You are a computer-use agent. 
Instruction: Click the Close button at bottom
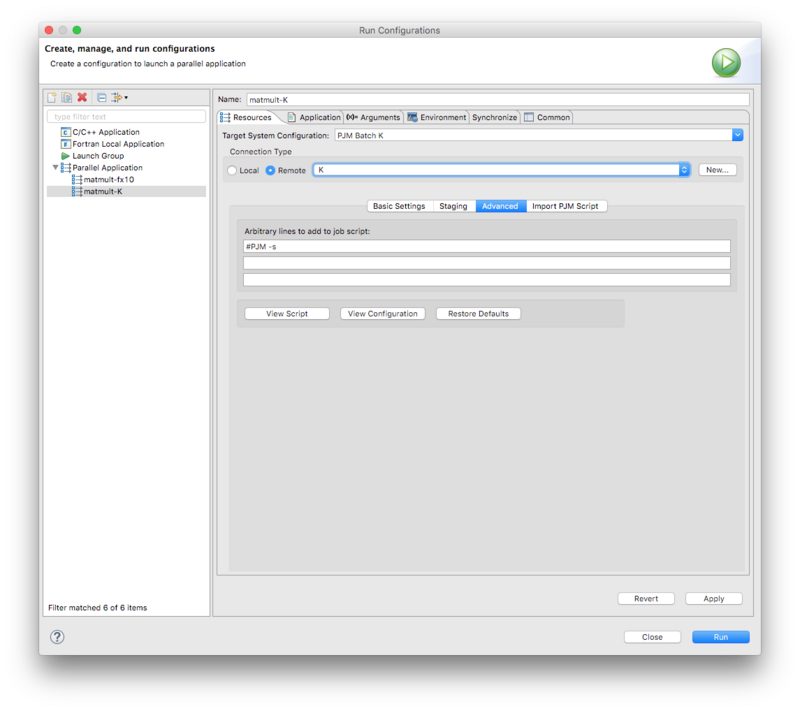click(652, 637)
